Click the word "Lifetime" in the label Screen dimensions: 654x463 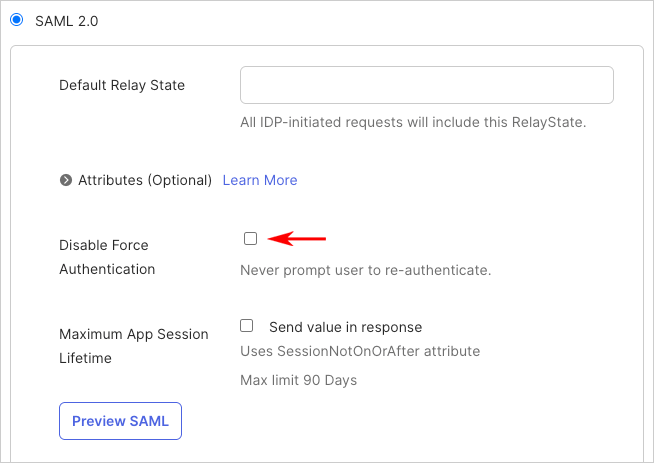click(87, 358)
